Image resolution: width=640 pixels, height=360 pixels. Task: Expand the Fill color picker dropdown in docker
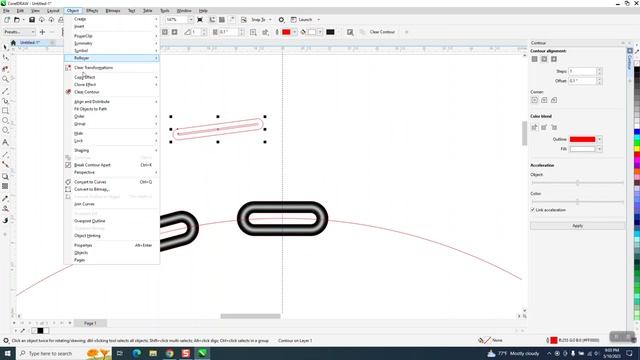(599, 149)
